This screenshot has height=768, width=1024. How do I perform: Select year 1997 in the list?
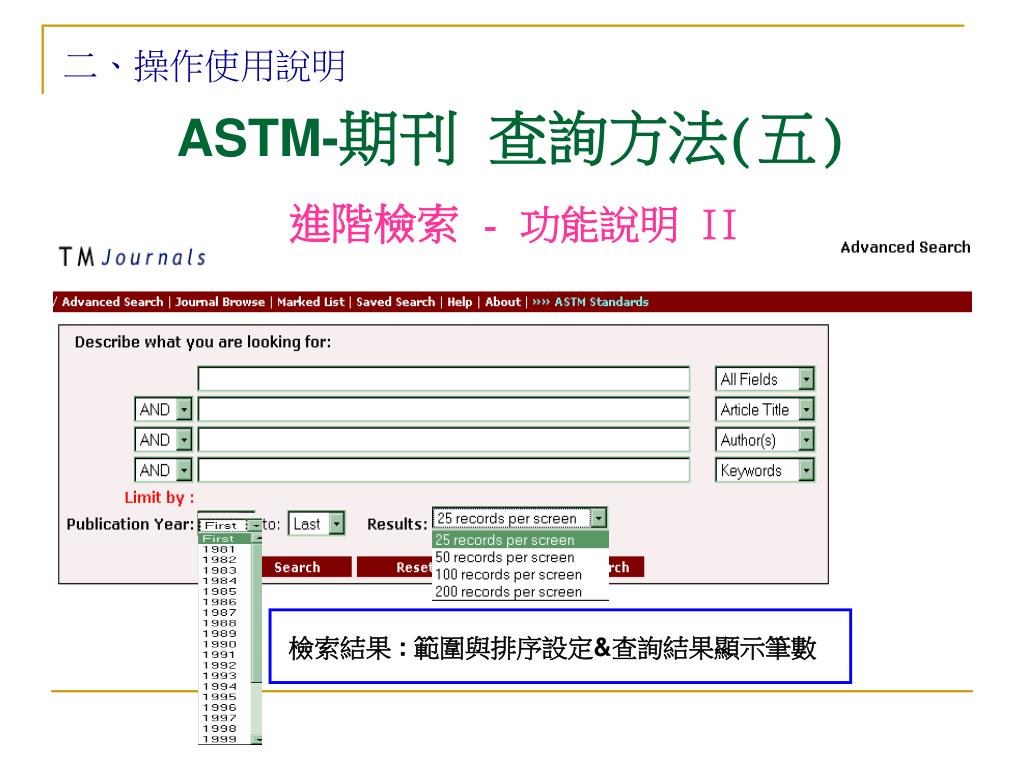pos(225,718)
